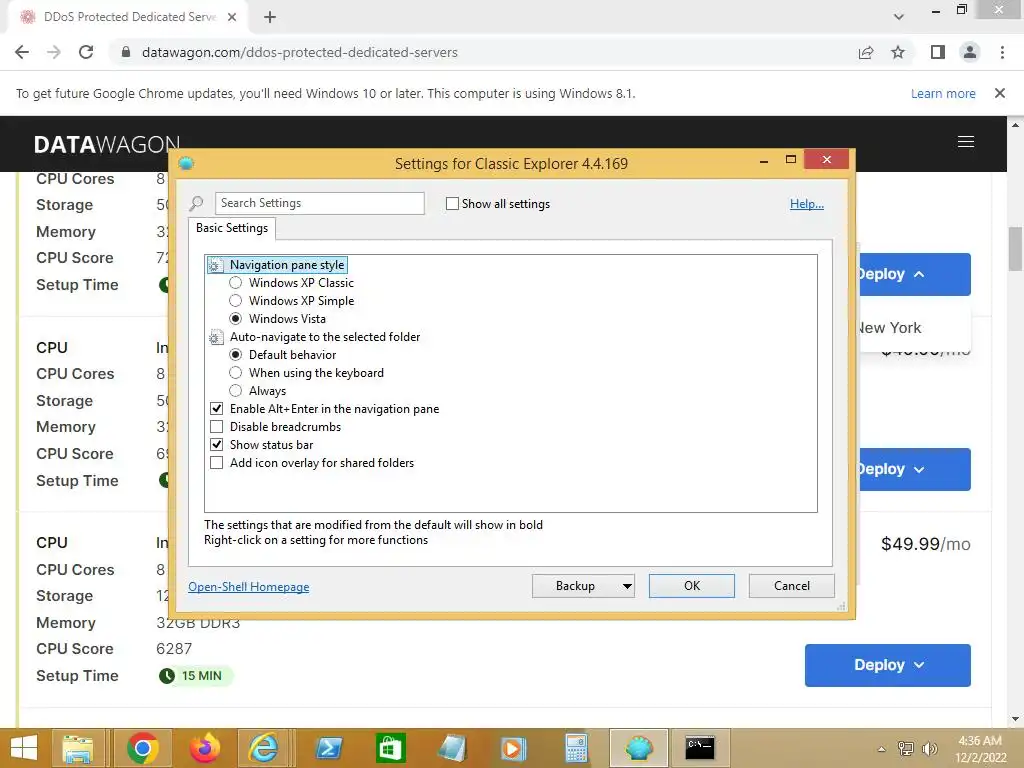Viewport: 1024px width, 768px height.
Task: Open the DataWagon hamburger menu
Action: pos(966,142)
